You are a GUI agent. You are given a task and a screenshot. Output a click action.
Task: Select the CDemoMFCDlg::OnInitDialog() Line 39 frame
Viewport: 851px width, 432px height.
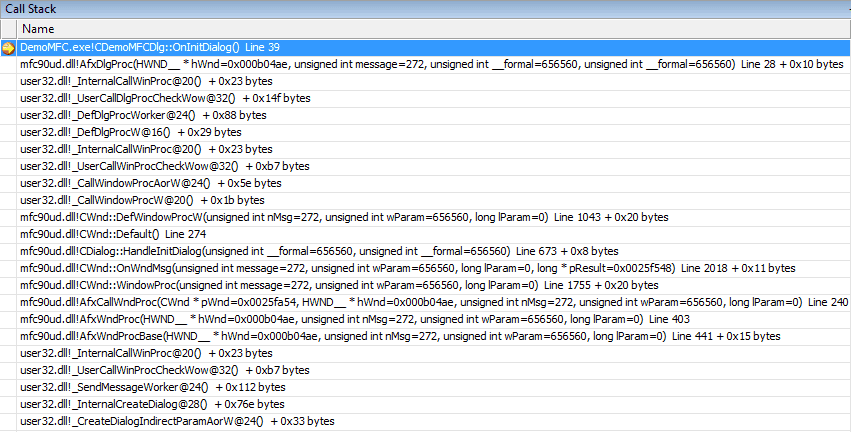coord(434,47)
